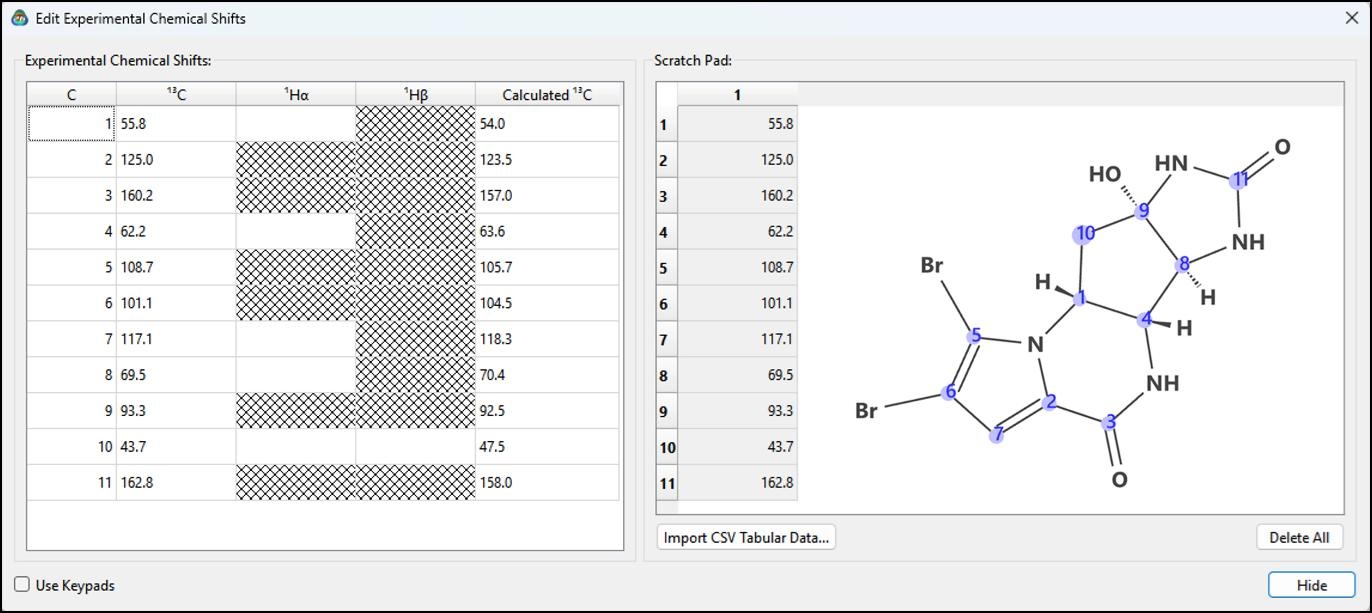Click the empty 1Hα cell for carbon 4
The height and width of the screenshot is (613, 1372).
296,232
